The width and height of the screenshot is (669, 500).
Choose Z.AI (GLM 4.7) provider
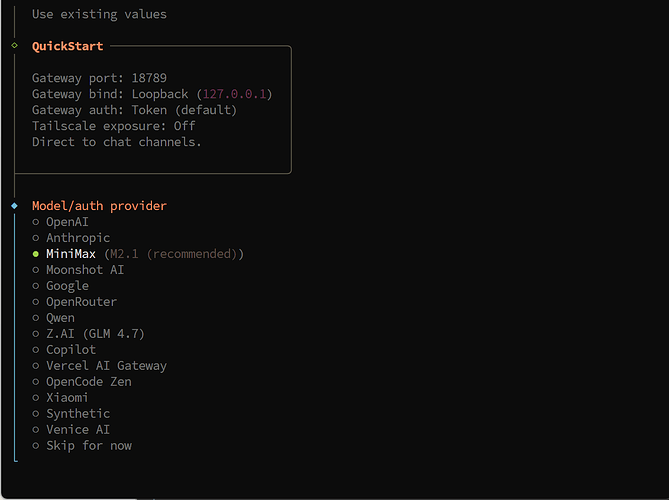89,334
